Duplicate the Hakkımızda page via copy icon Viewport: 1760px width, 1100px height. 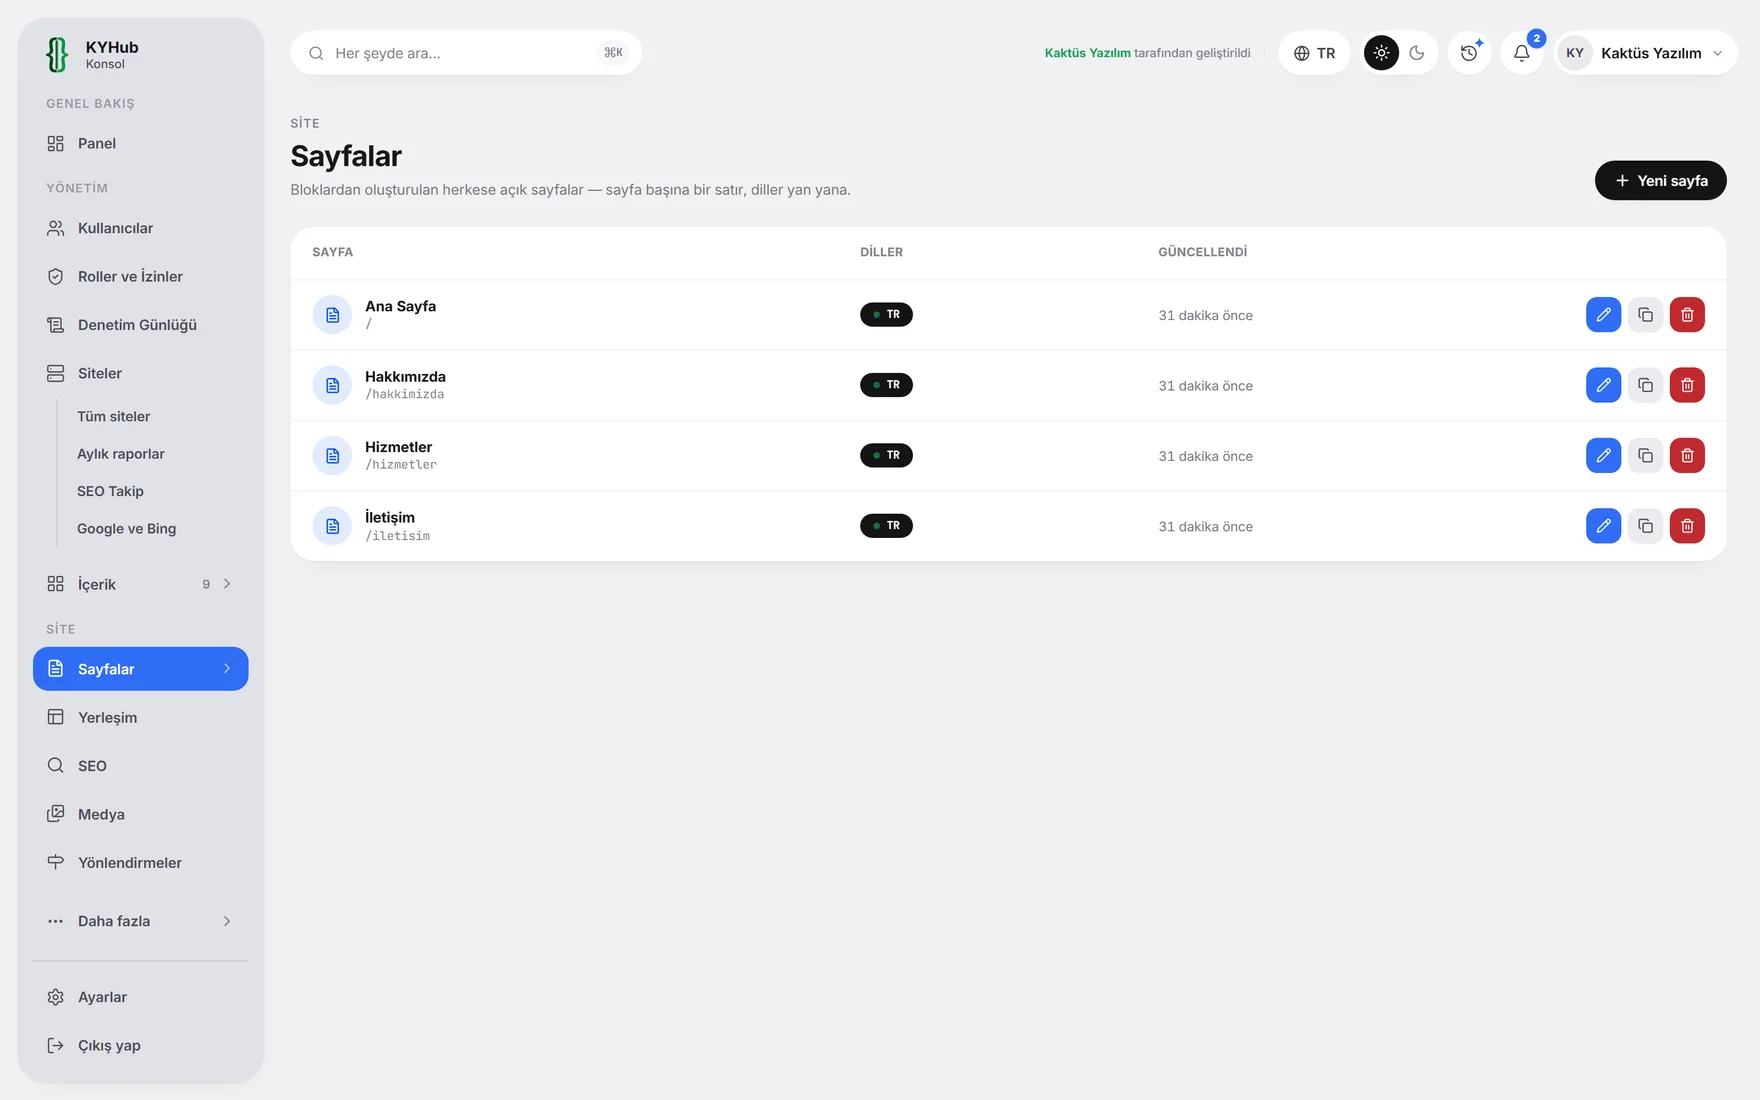click(x=1645, y=385)
